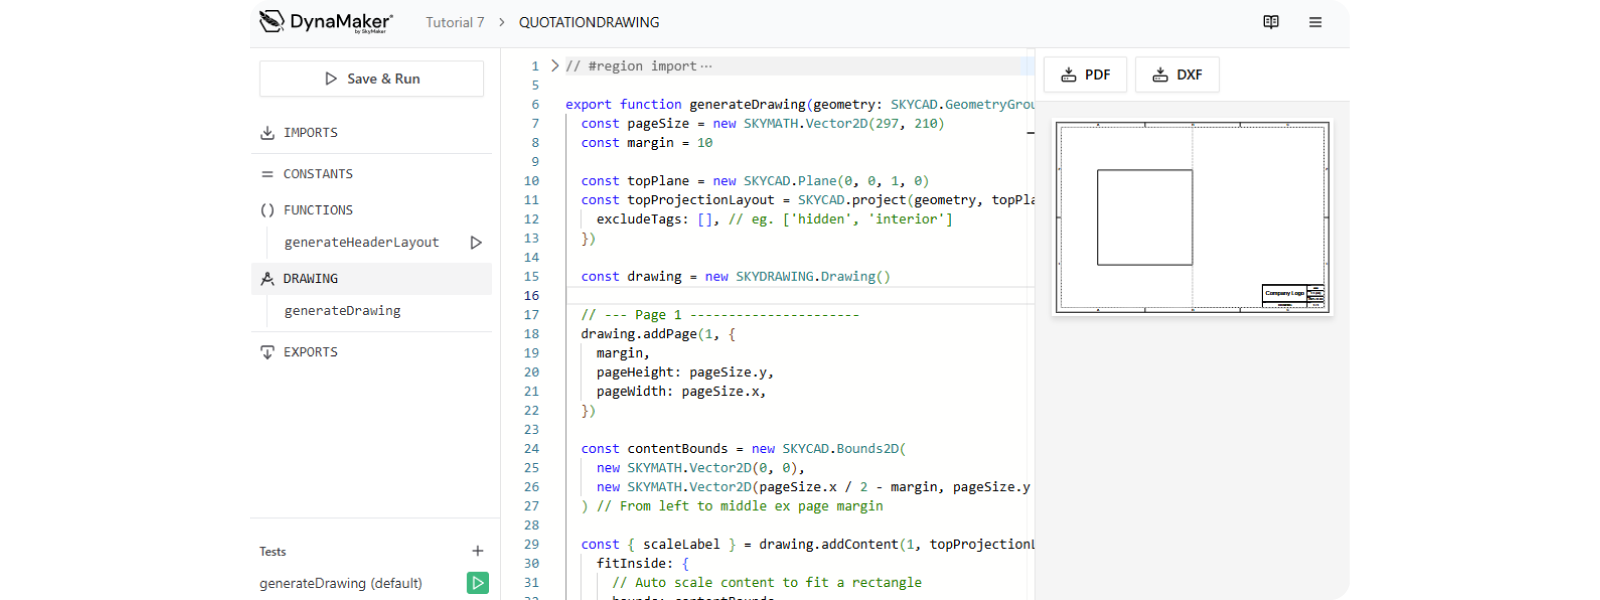Open generateDrawing in the sidebar
The image size is (1600, 600).
click(x=342, y=311)
